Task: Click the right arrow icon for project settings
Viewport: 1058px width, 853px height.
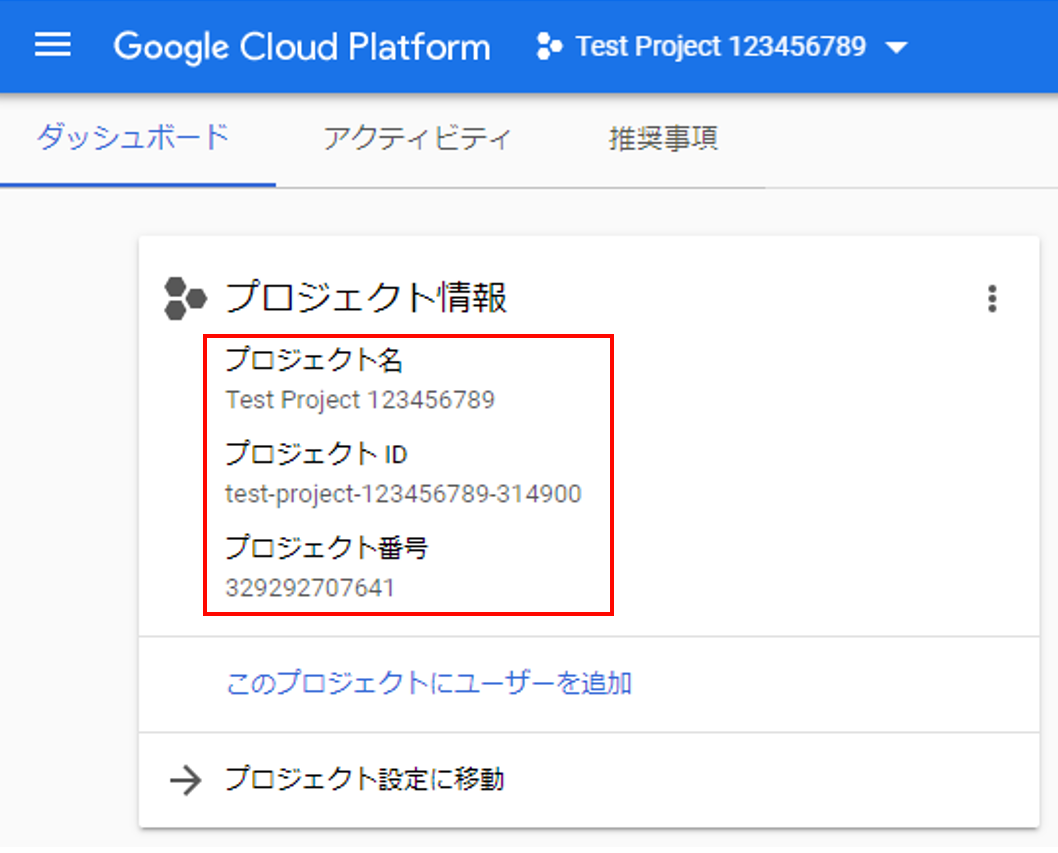Action: 186,781
